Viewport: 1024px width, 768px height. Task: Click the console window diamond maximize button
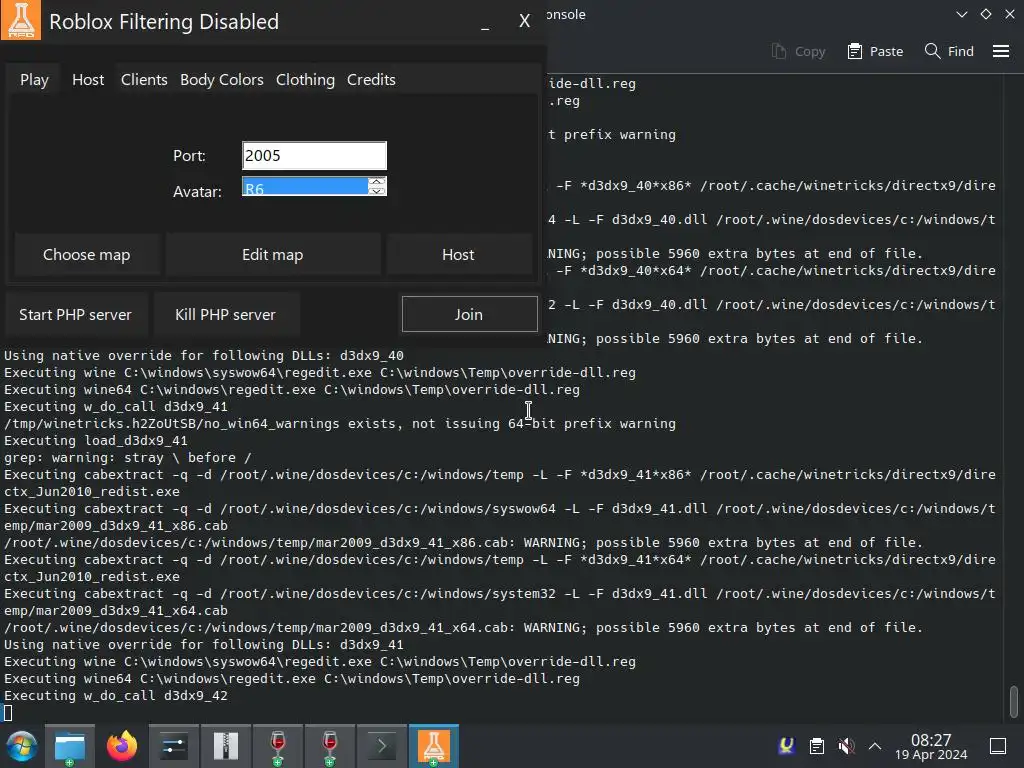tap(986, 14)
